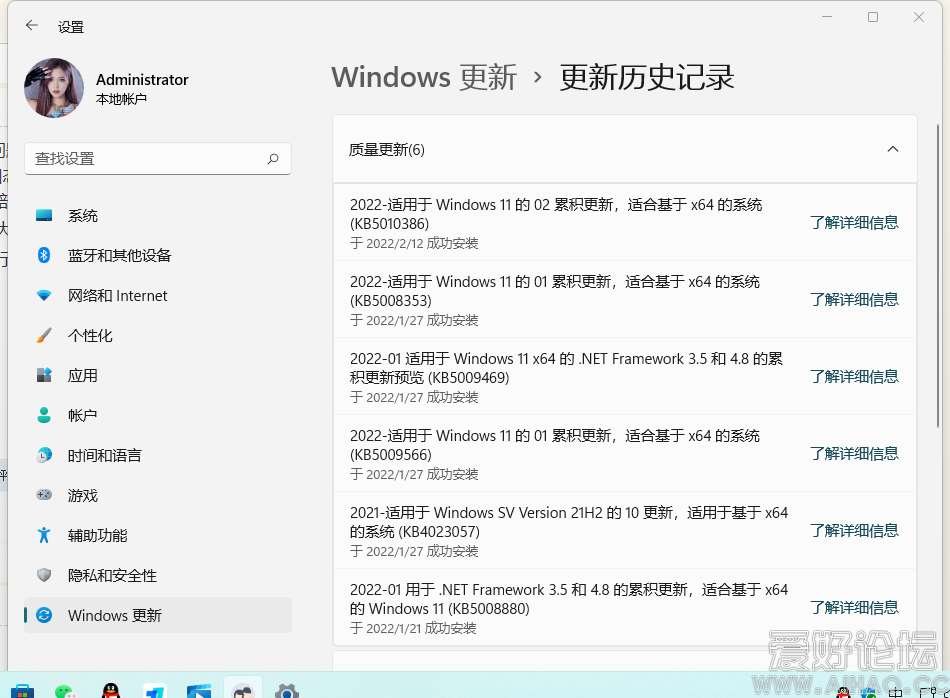This screenshot has width=950, height=698.
Task: Open 了解详细信息 for KB5010386
Action: (x=855, y=222)
